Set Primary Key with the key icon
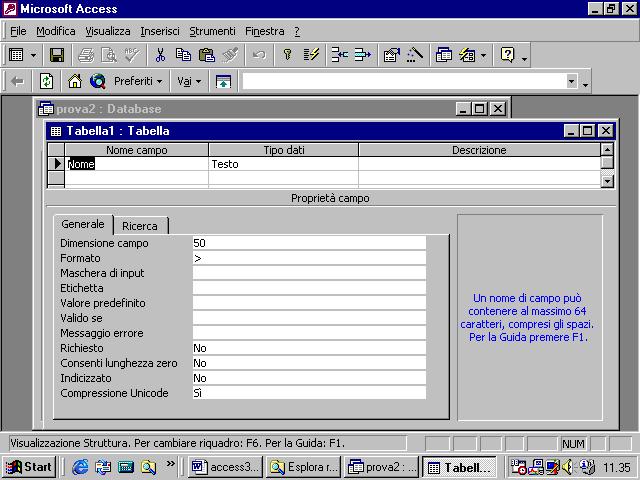Image resolution: width=640 pixels, height=480 pixels. point(287,55)
